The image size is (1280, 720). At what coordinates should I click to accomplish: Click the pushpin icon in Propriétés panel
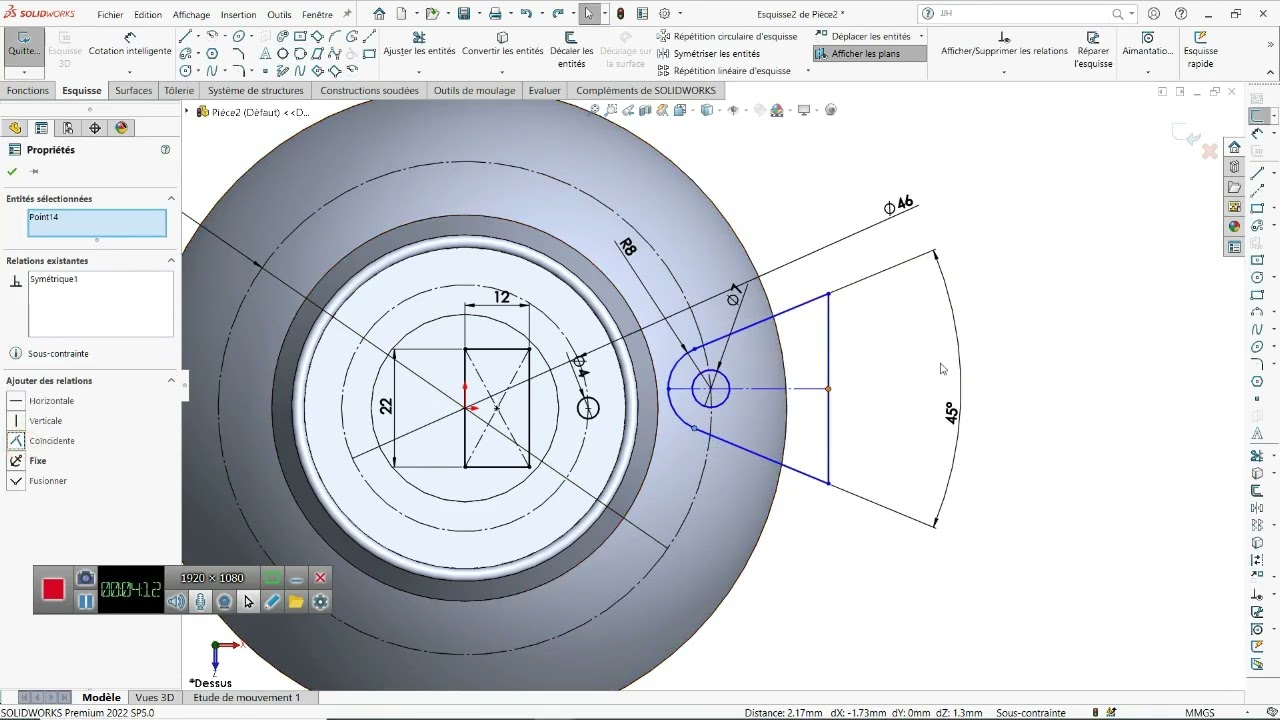[x=34, y=171]
